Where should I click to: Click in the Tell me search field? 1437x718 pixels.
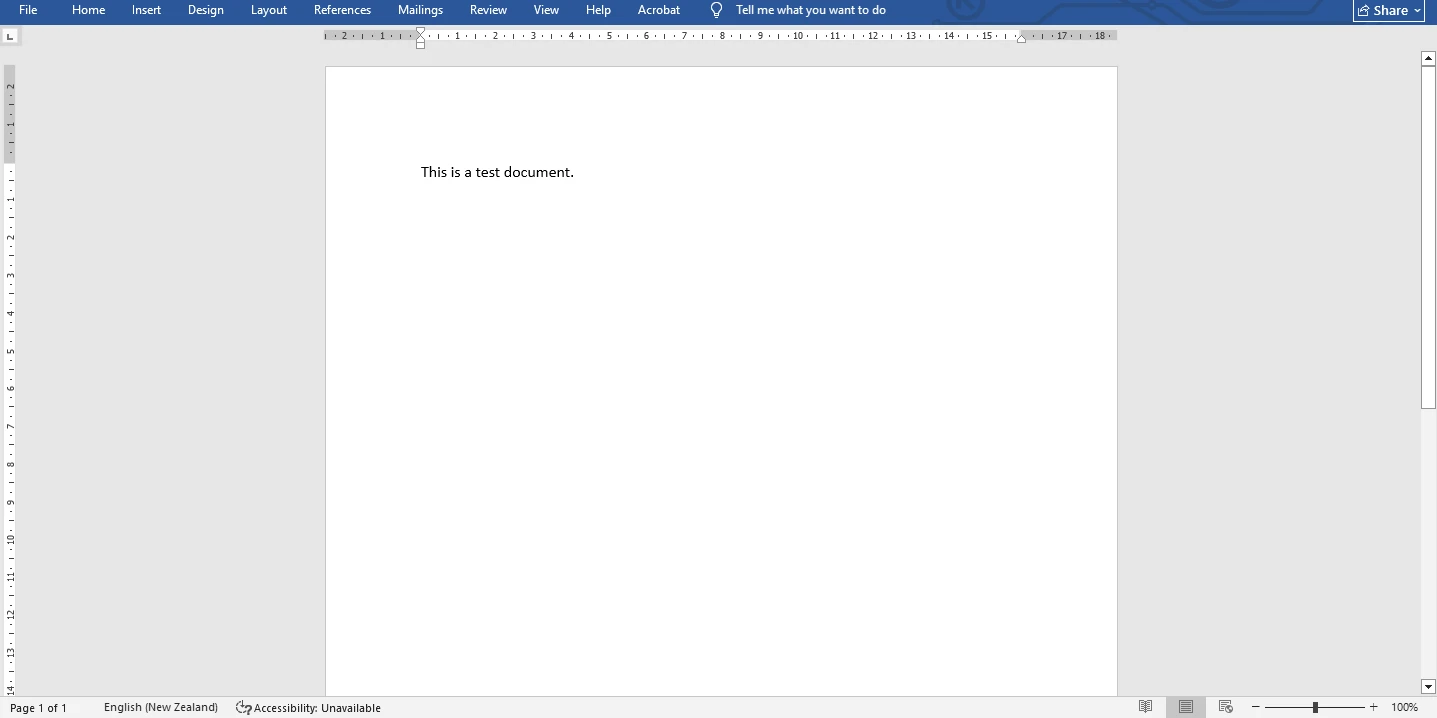click(x=810, y=10)
